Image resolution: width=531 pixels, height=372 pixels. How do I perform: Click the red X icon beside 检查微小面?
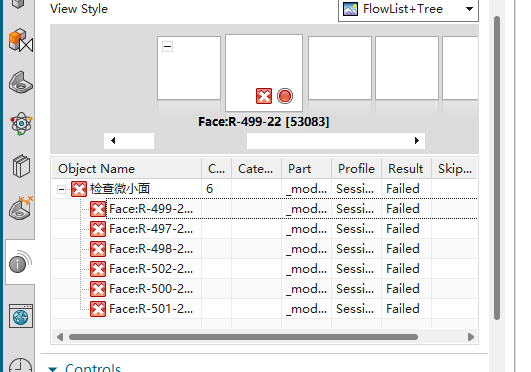point(79,189)
